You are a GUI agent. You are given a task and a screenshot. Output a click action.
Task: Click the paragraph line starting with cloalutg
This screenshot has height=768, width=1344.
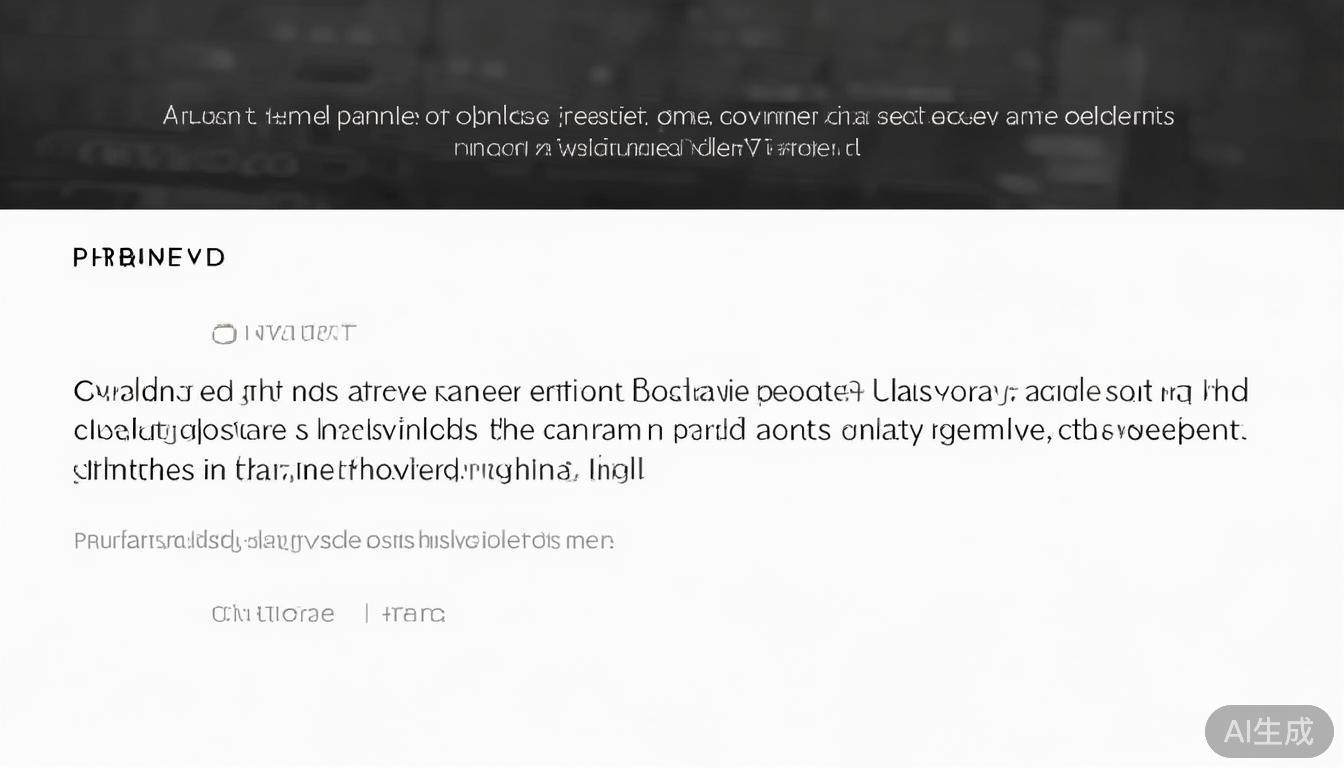660,431
